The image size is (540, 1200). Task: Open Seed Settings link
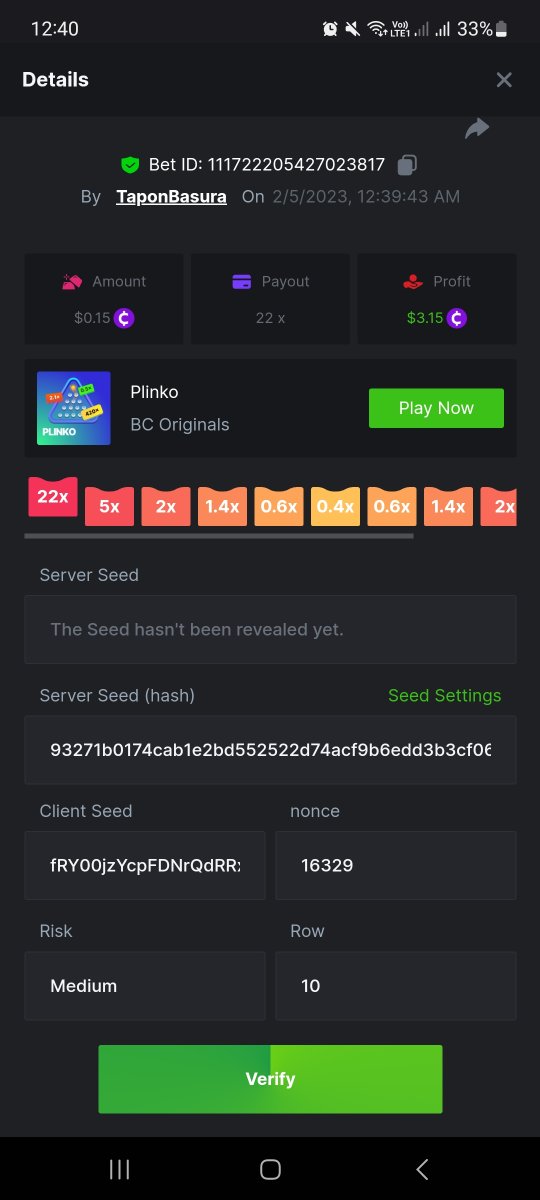444,695
